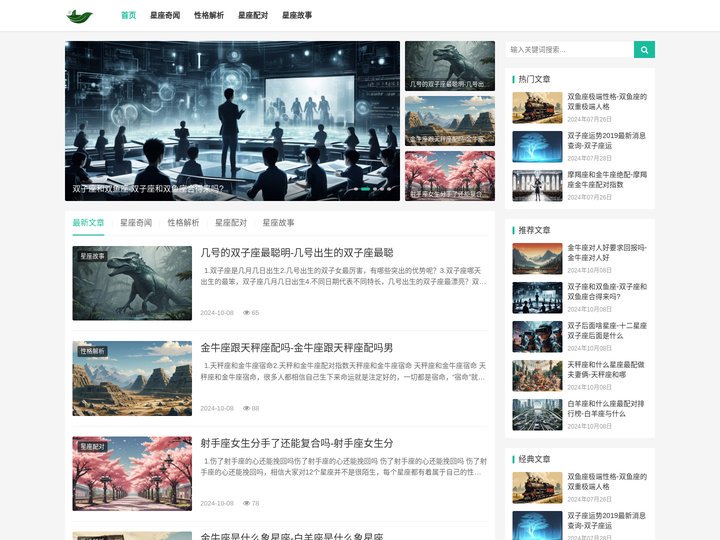Click the cherry blossom article list thumbnail

(x=132, y=473)
